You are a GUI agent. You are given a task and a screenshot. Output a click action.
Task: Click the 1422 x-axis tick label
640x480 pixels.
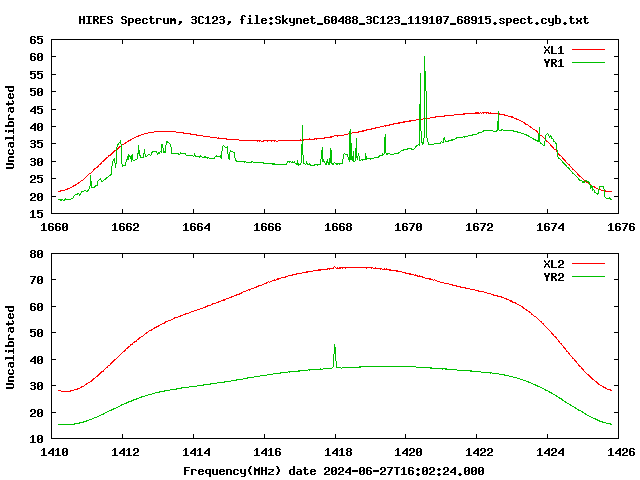point(480,452)
